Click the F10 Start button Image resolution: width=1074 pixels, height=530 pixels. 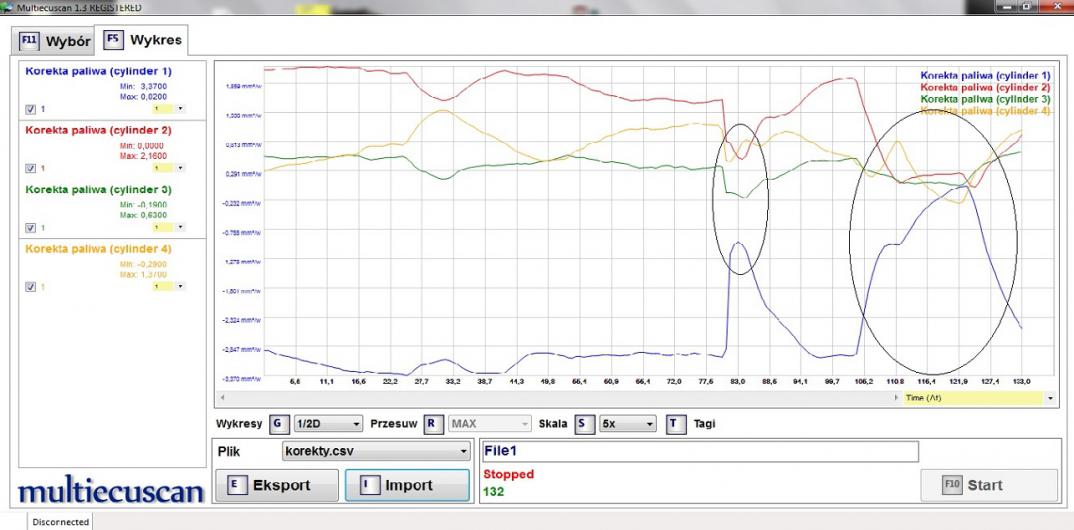[x=989, y=485]
